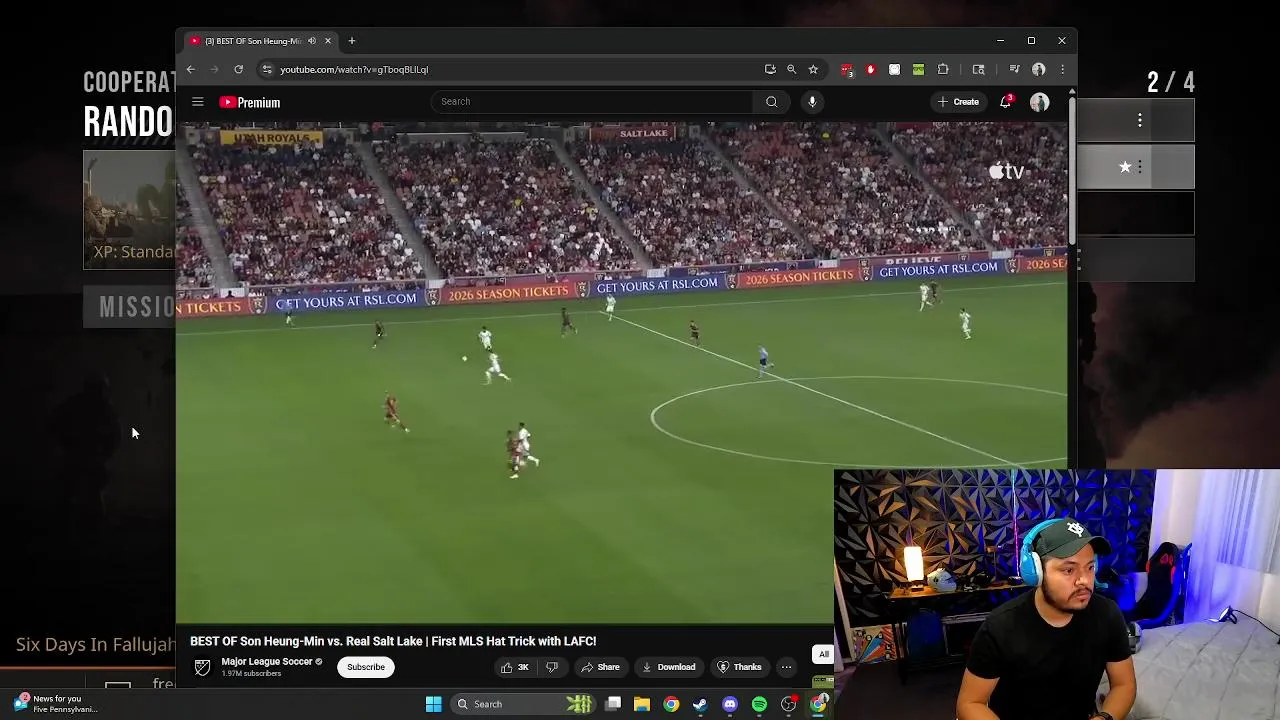Open the media controls music-note icon
The height and width of the screenshot is (720, 1280).
1014,69
